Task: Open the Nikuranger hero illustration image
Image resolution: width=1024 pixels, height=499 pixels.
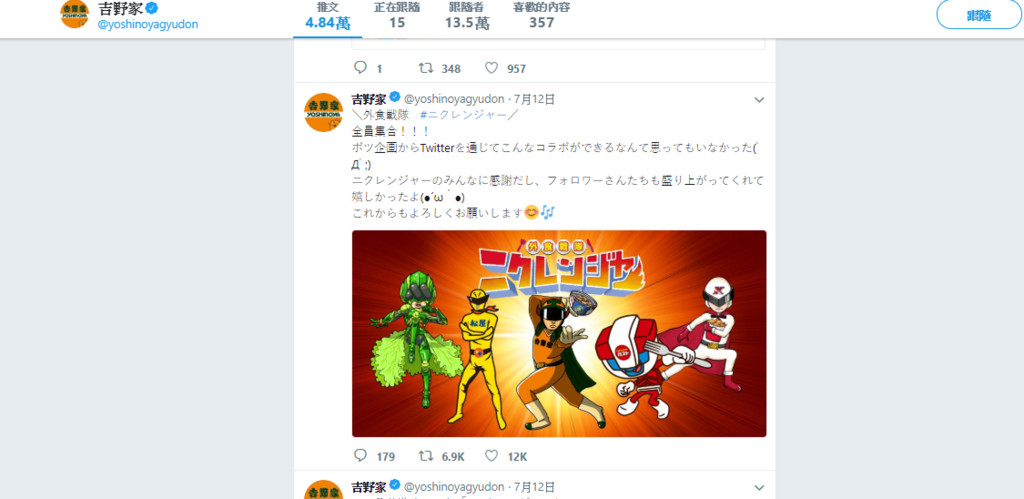Action: pyautogui.click(x=559, y=333)
